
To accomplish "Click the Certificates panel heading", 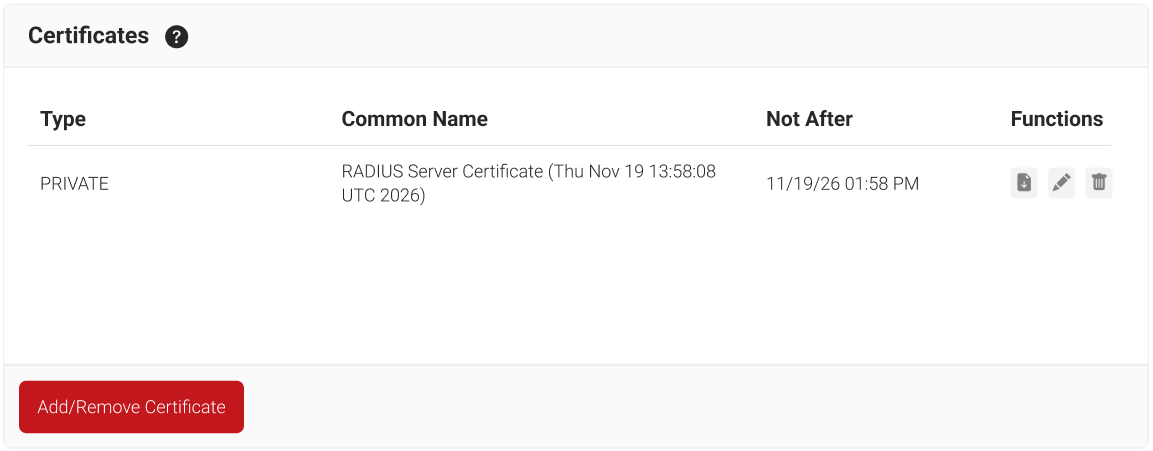I will coord(88,36).
